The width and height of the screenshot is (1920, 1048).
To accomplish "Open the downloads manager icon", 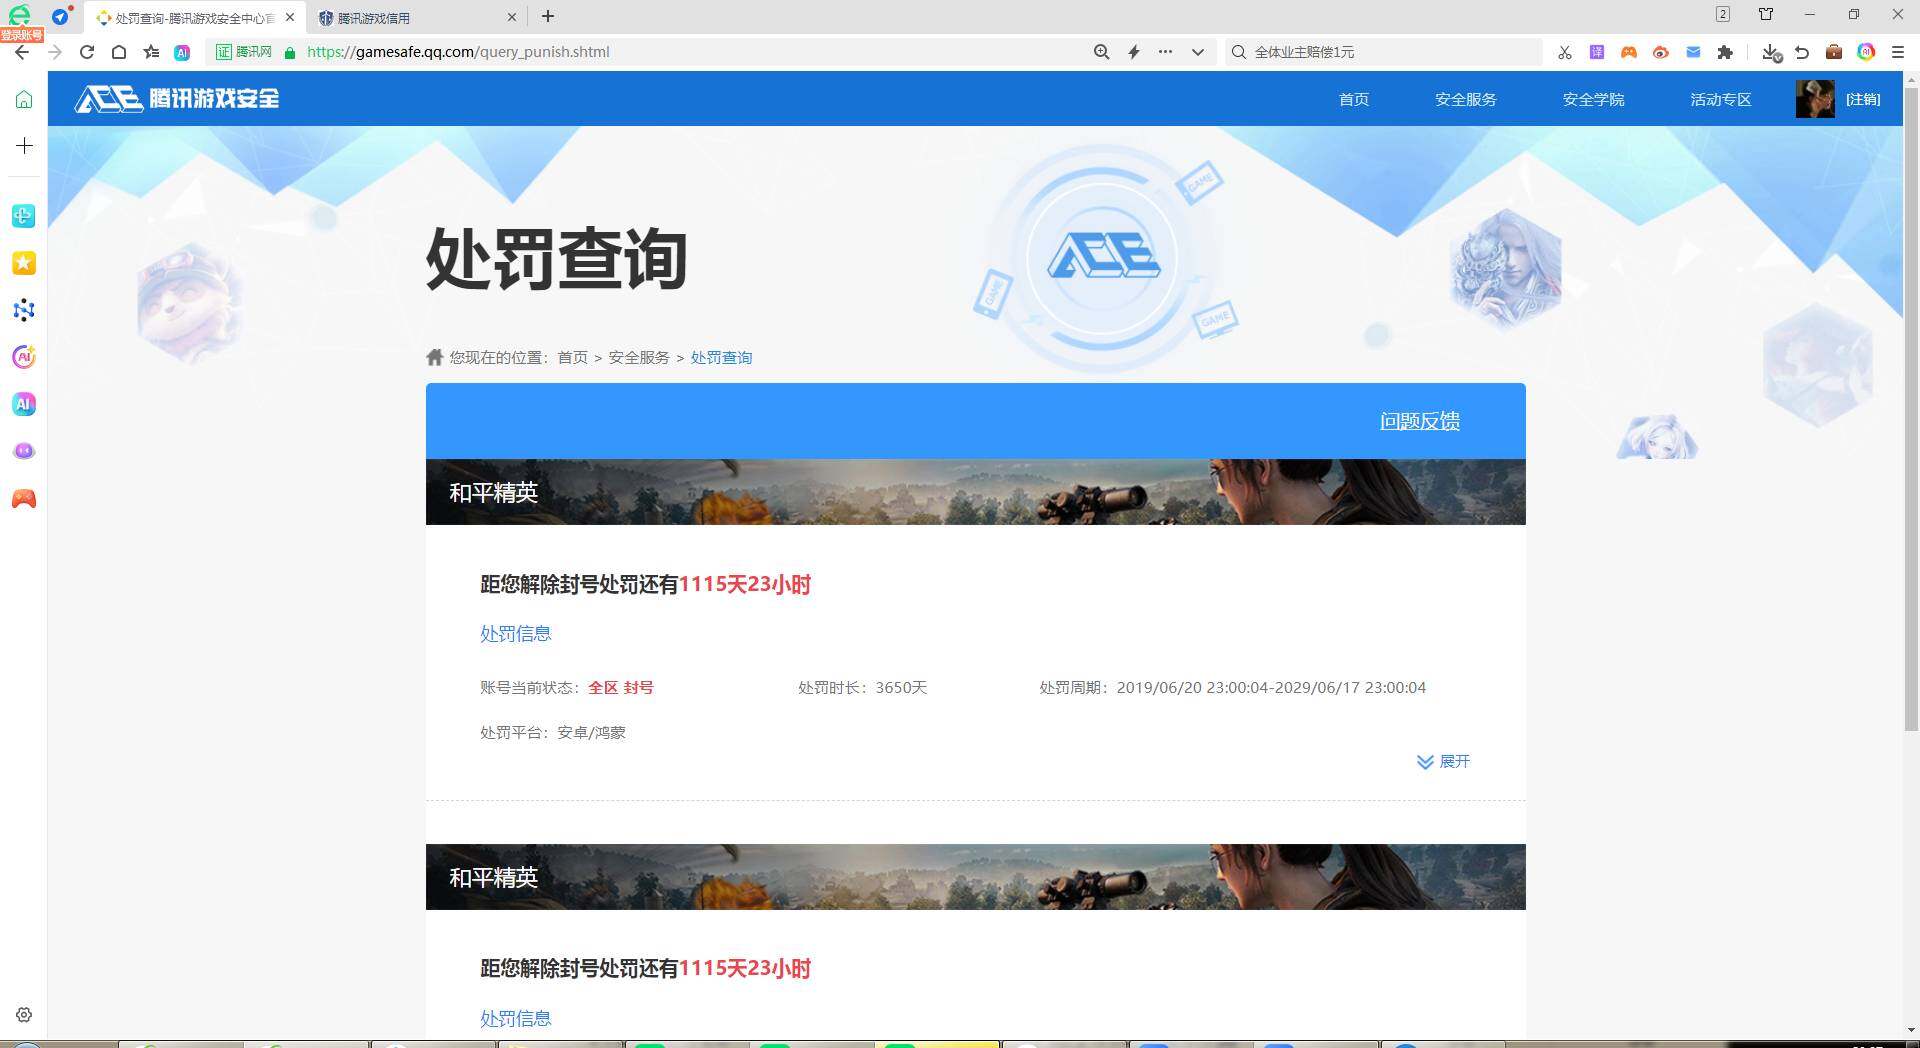I will 1771,52.
